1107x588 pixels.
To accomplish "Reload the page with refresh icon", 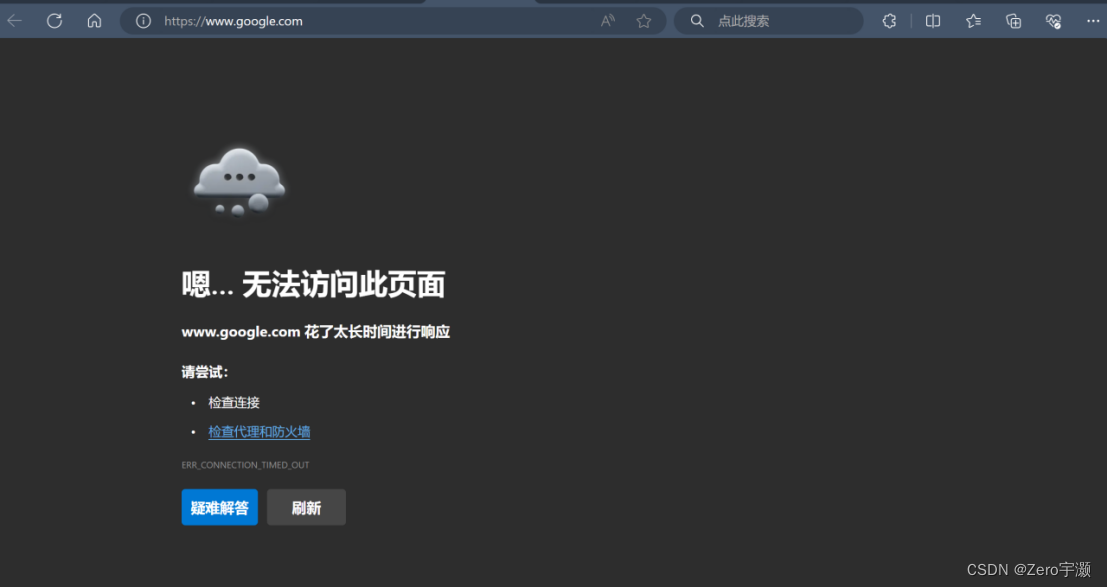I will point(54,21).
